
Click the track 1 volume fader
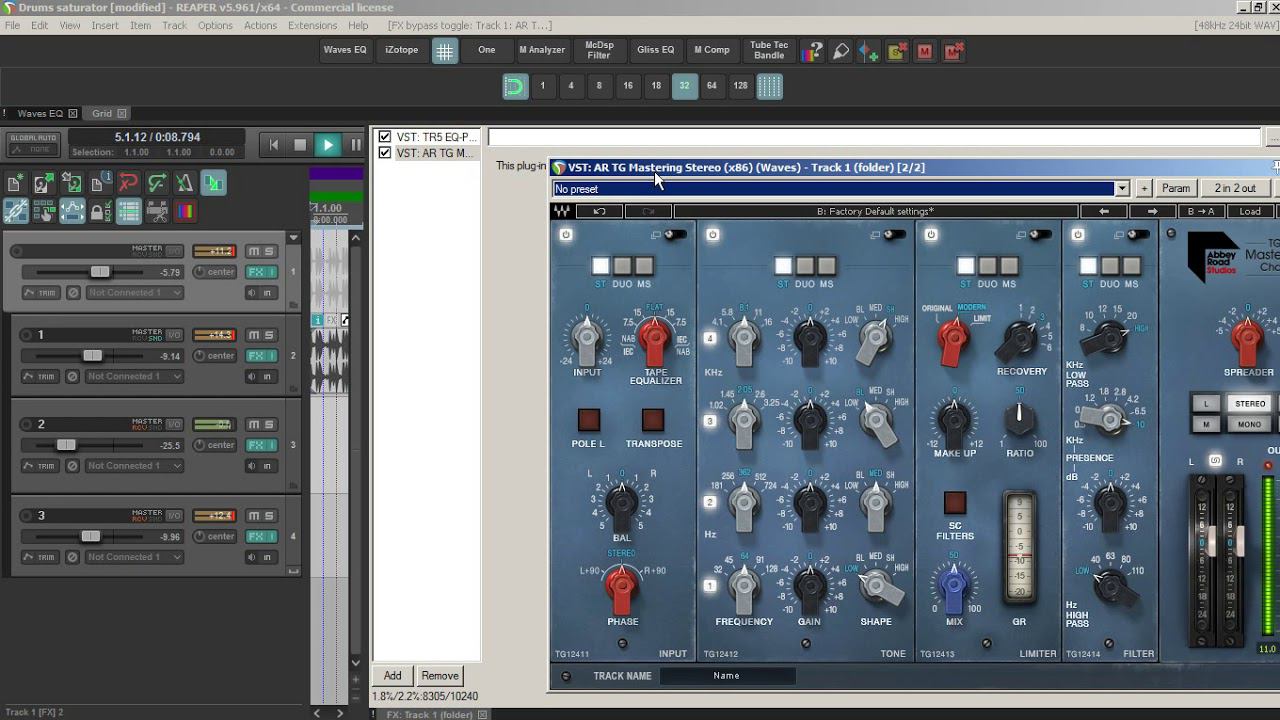tap(93, 356)
